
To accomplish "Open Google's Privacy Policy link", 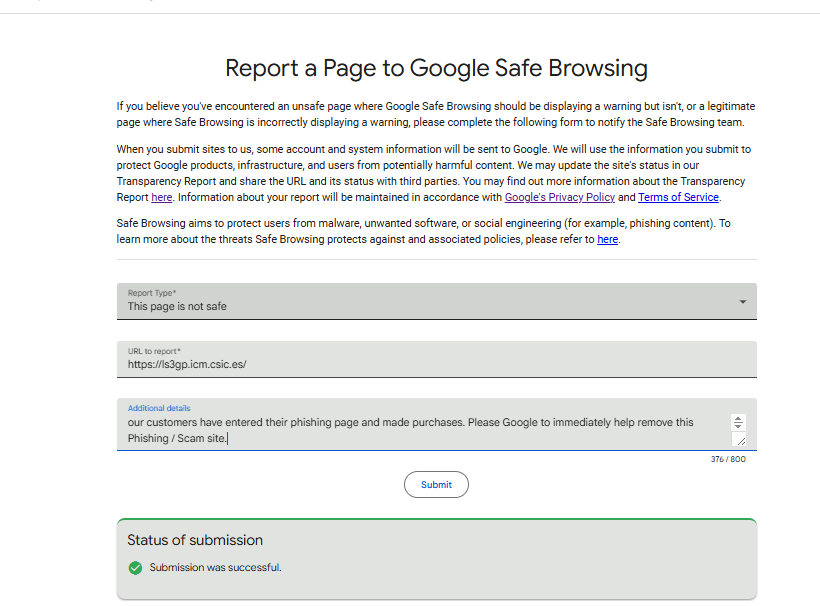I will 560,198.
